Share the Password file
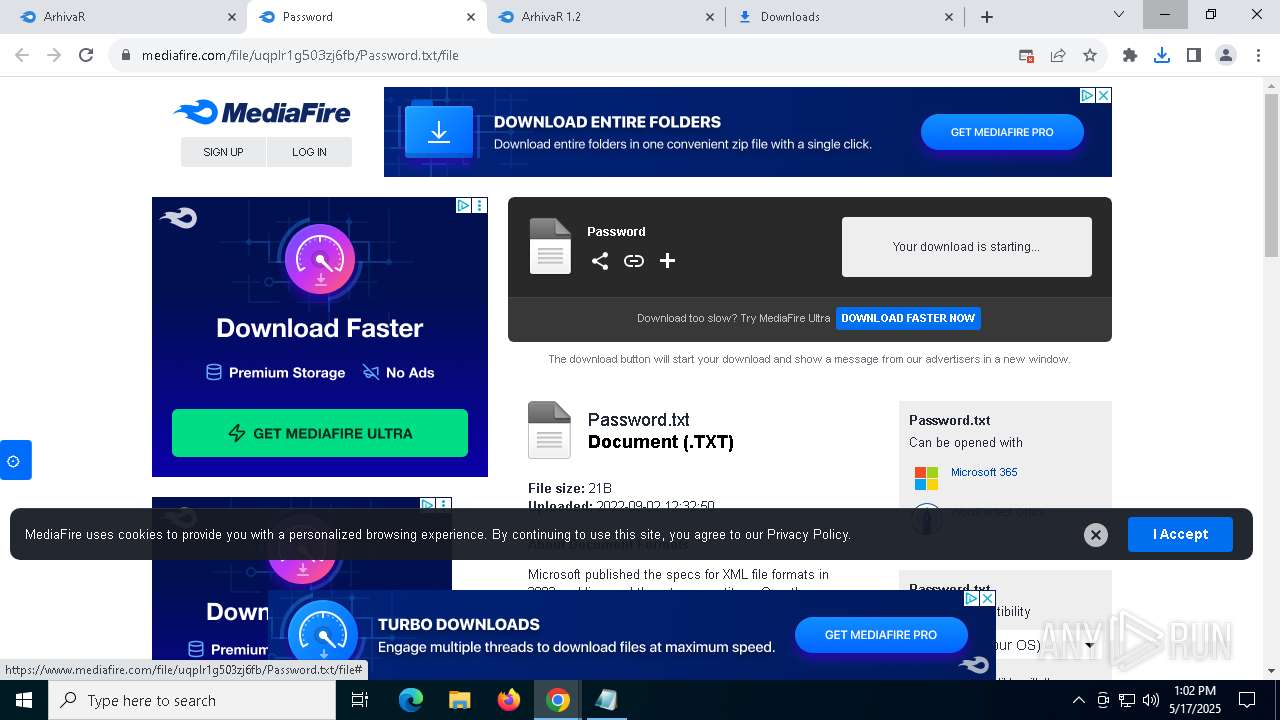Viewport: 1280px width, 720px height. pyautogui.click(x=600, y=261)
